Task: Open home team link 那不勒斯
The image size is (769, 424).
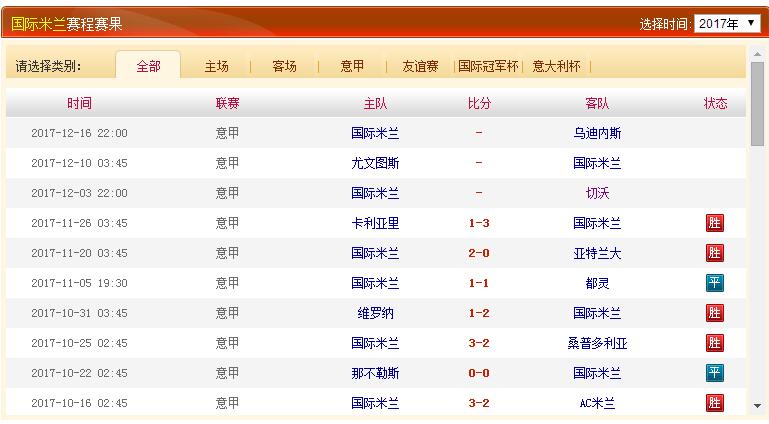Action: (375, 373)
